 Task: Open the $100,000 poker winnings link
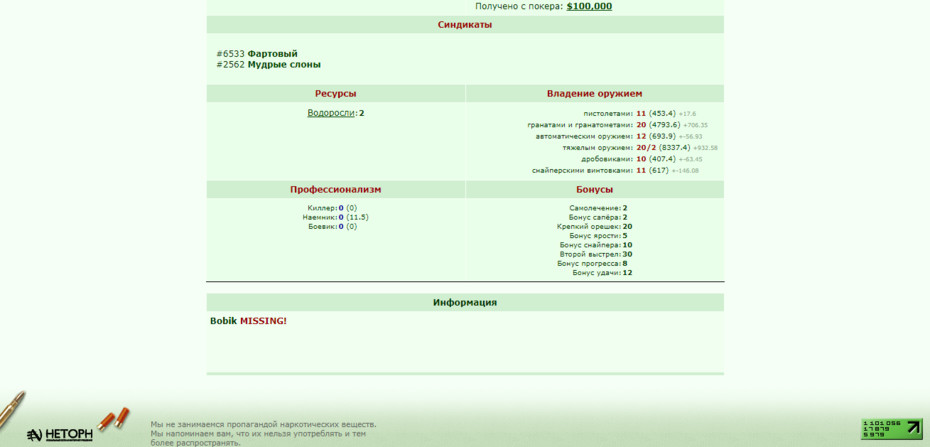click(x=589, y=7)
